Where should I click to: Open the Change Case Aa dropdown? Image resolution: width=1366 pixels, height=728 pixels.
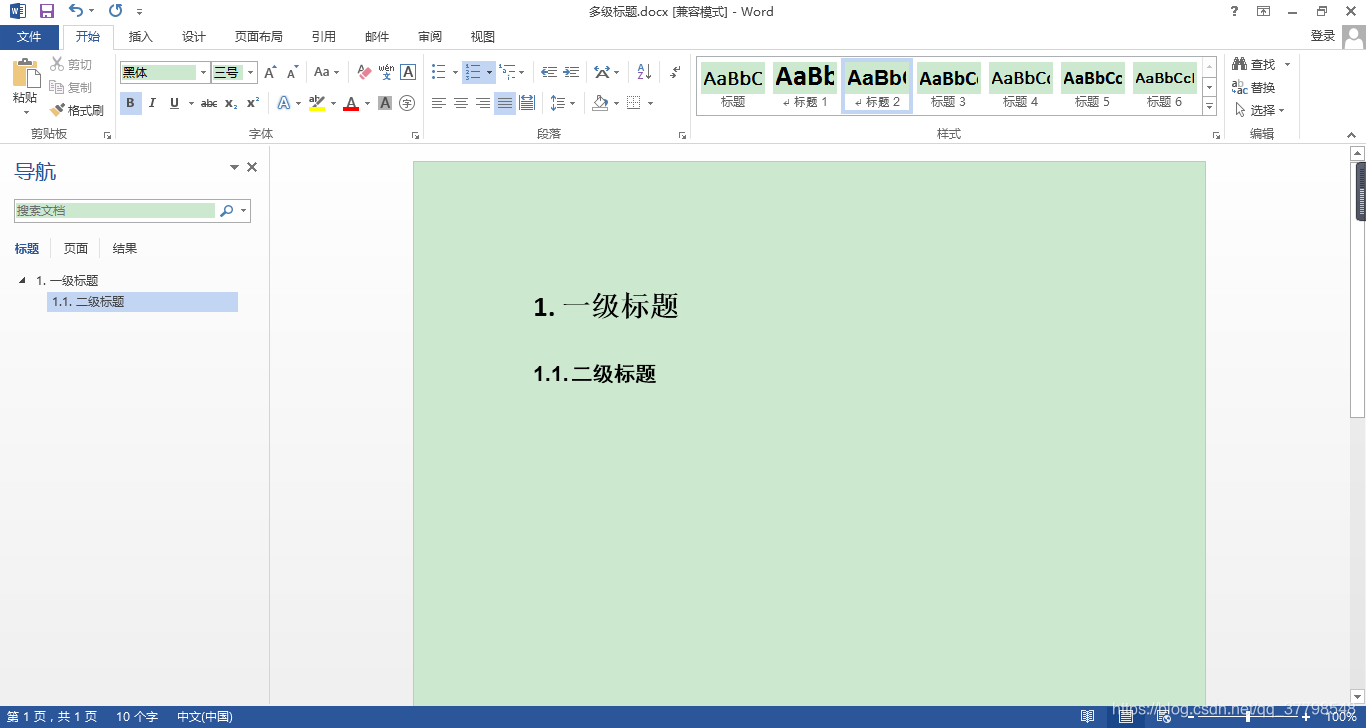[326, 72]
